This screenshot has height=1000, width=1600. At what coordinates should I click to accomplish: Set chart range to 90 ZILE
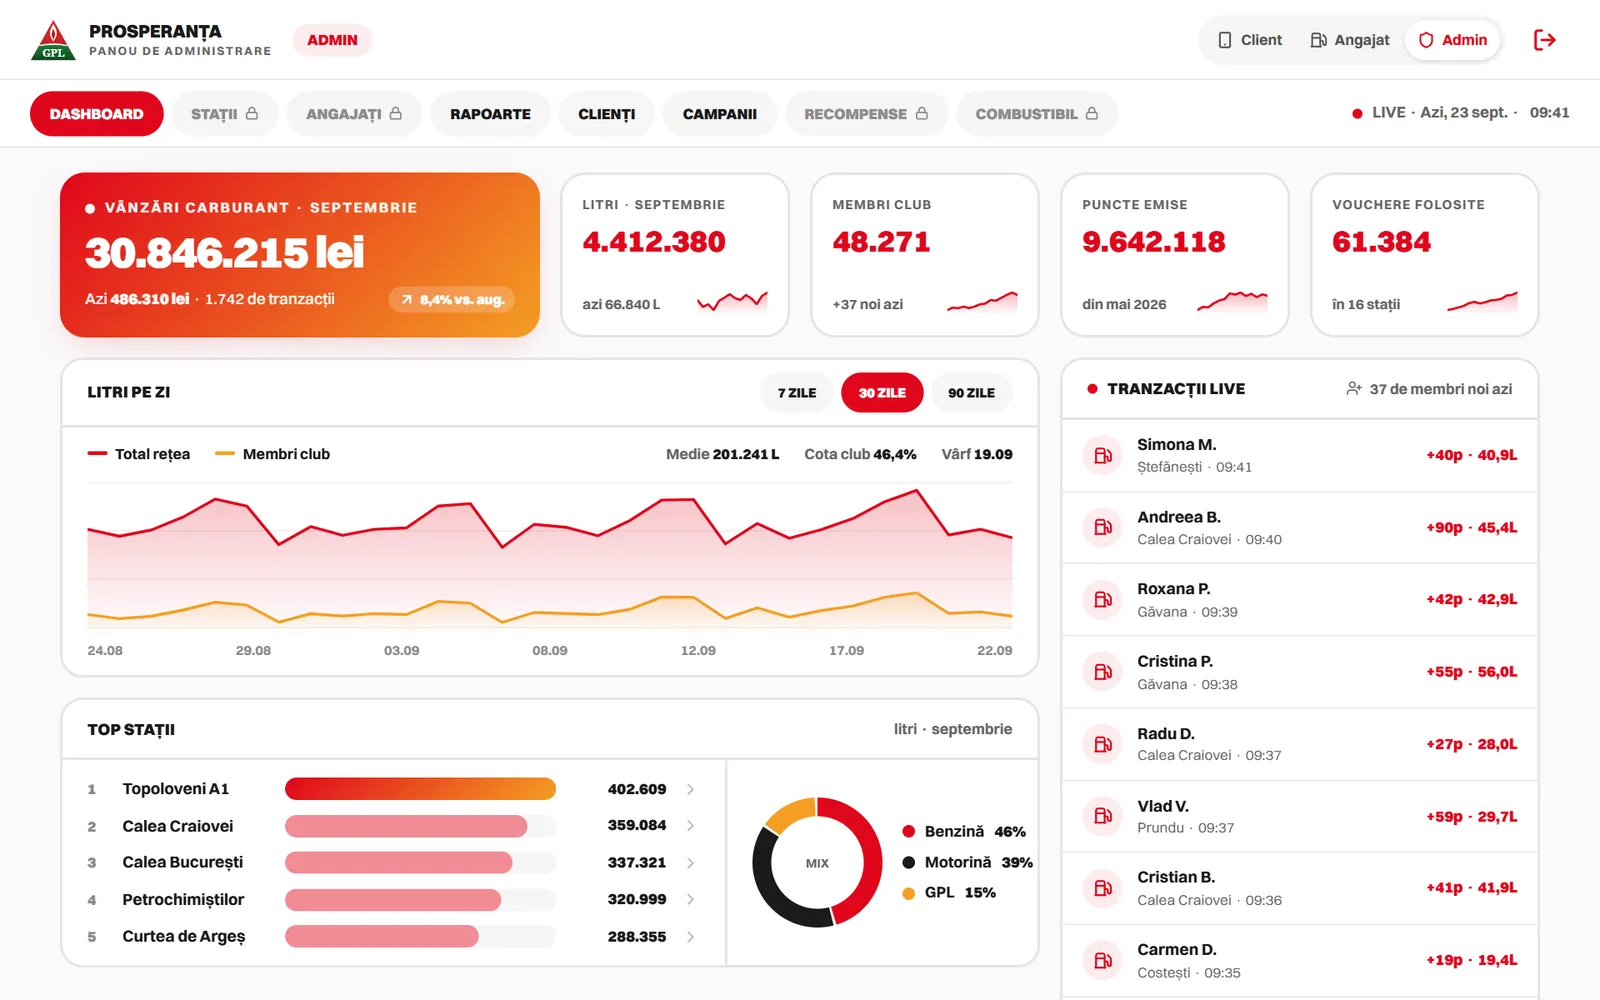pyautogui.click(x=971, y=392)
